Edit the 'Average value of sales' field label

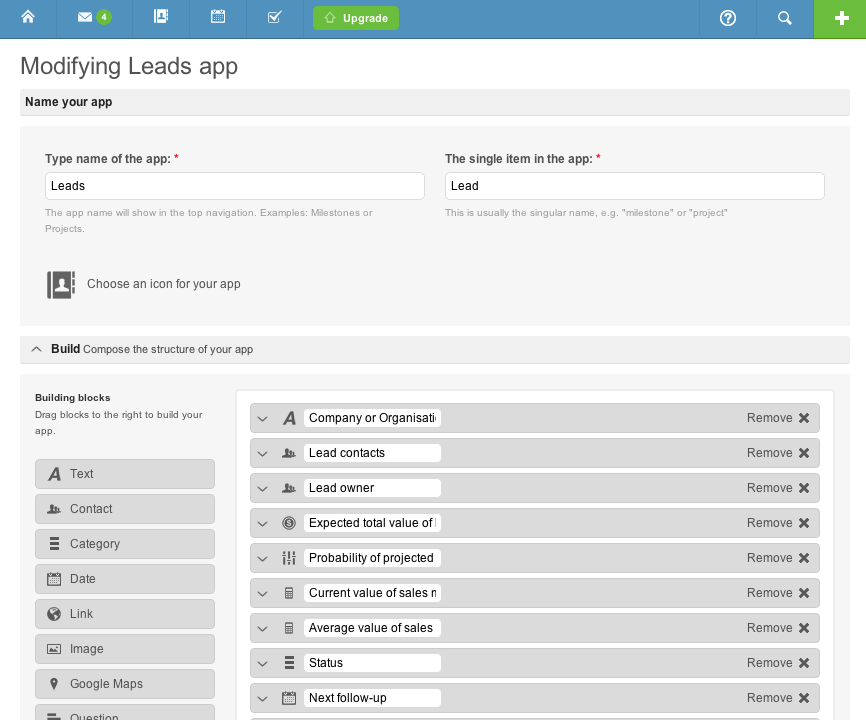[372, 628]
